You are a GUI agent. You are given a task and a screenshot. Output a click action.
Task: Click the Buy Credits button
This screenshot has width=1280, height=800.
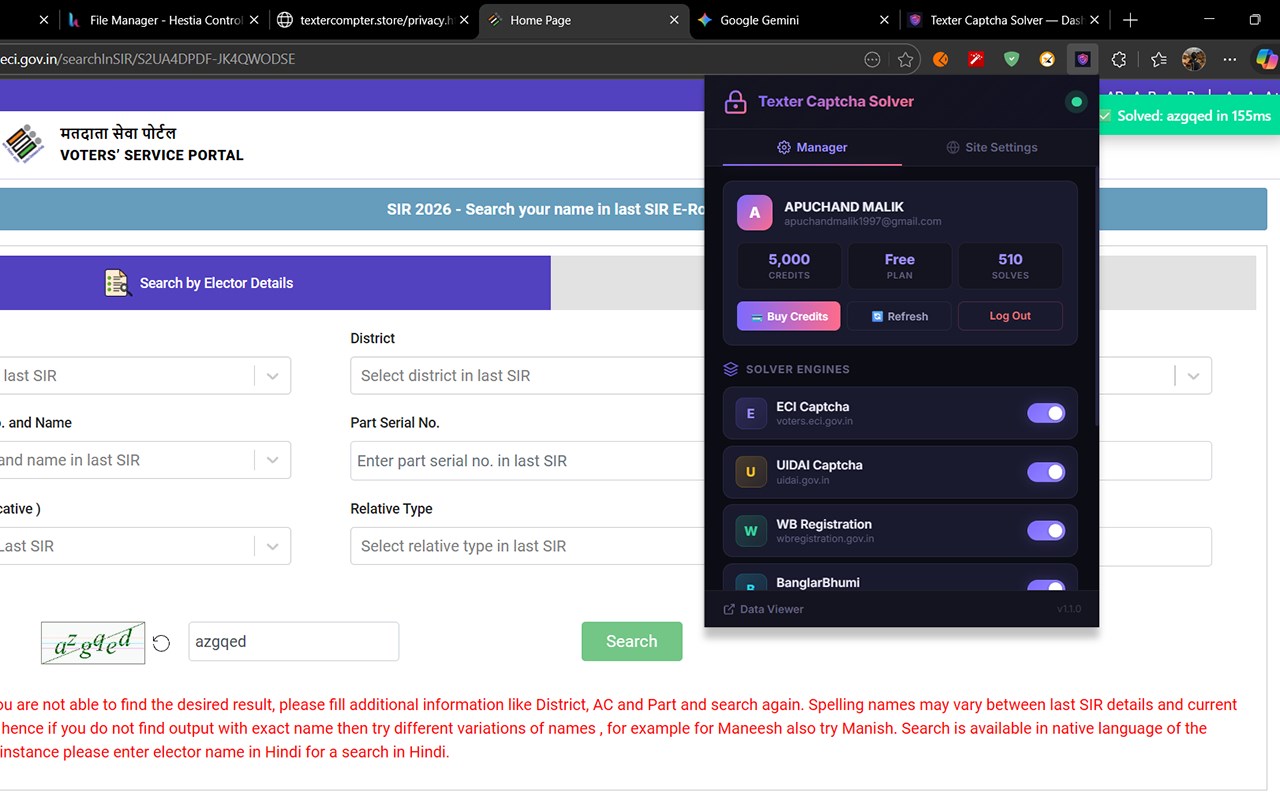(789, 316)
